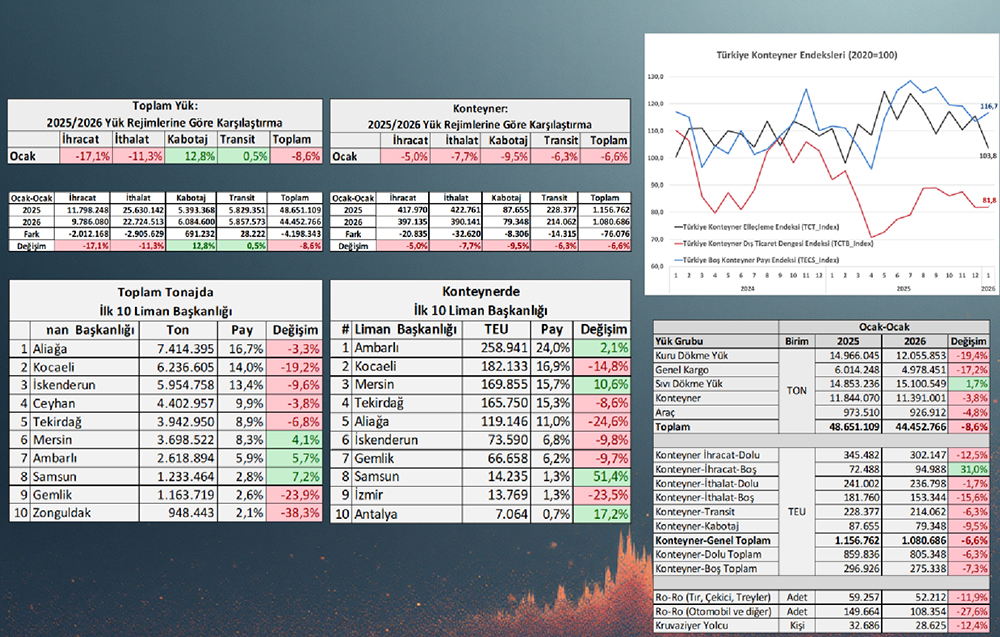Select the TCT_Index legend entry

[x=757, y=227]
